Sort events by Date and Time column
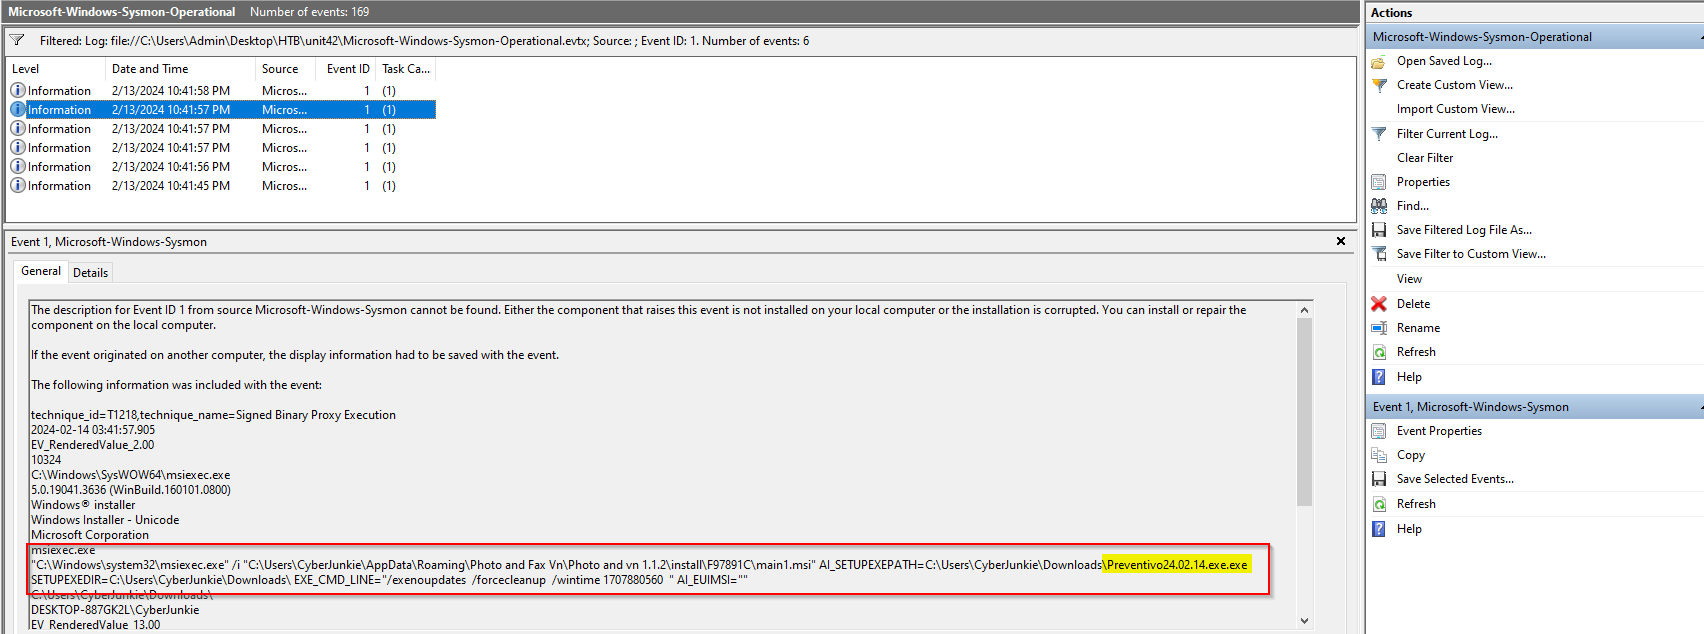Image resolution: width=1704 pixels, height=634 pixels. tap(150, 69)
